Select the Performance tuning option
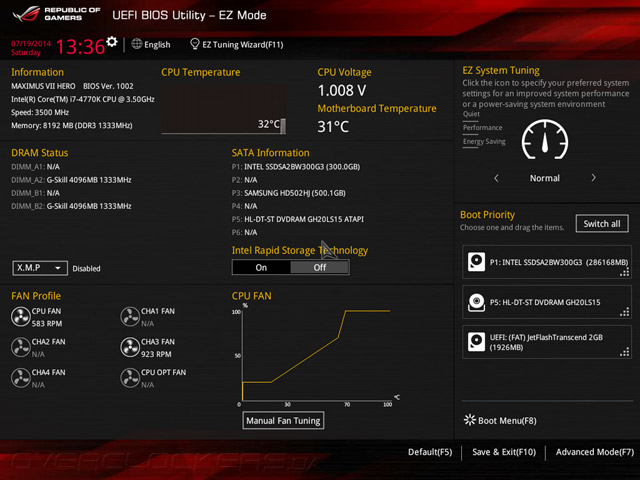The image size is (640, 480). (482, 128)
